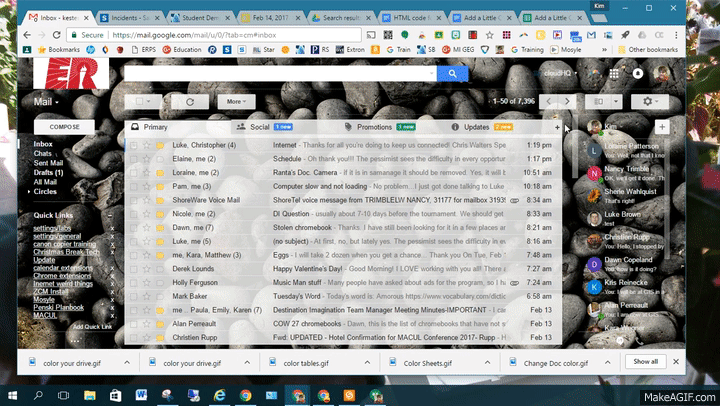
Task: Expand the Mail switcher dropdown
Action: click(46, 101)
